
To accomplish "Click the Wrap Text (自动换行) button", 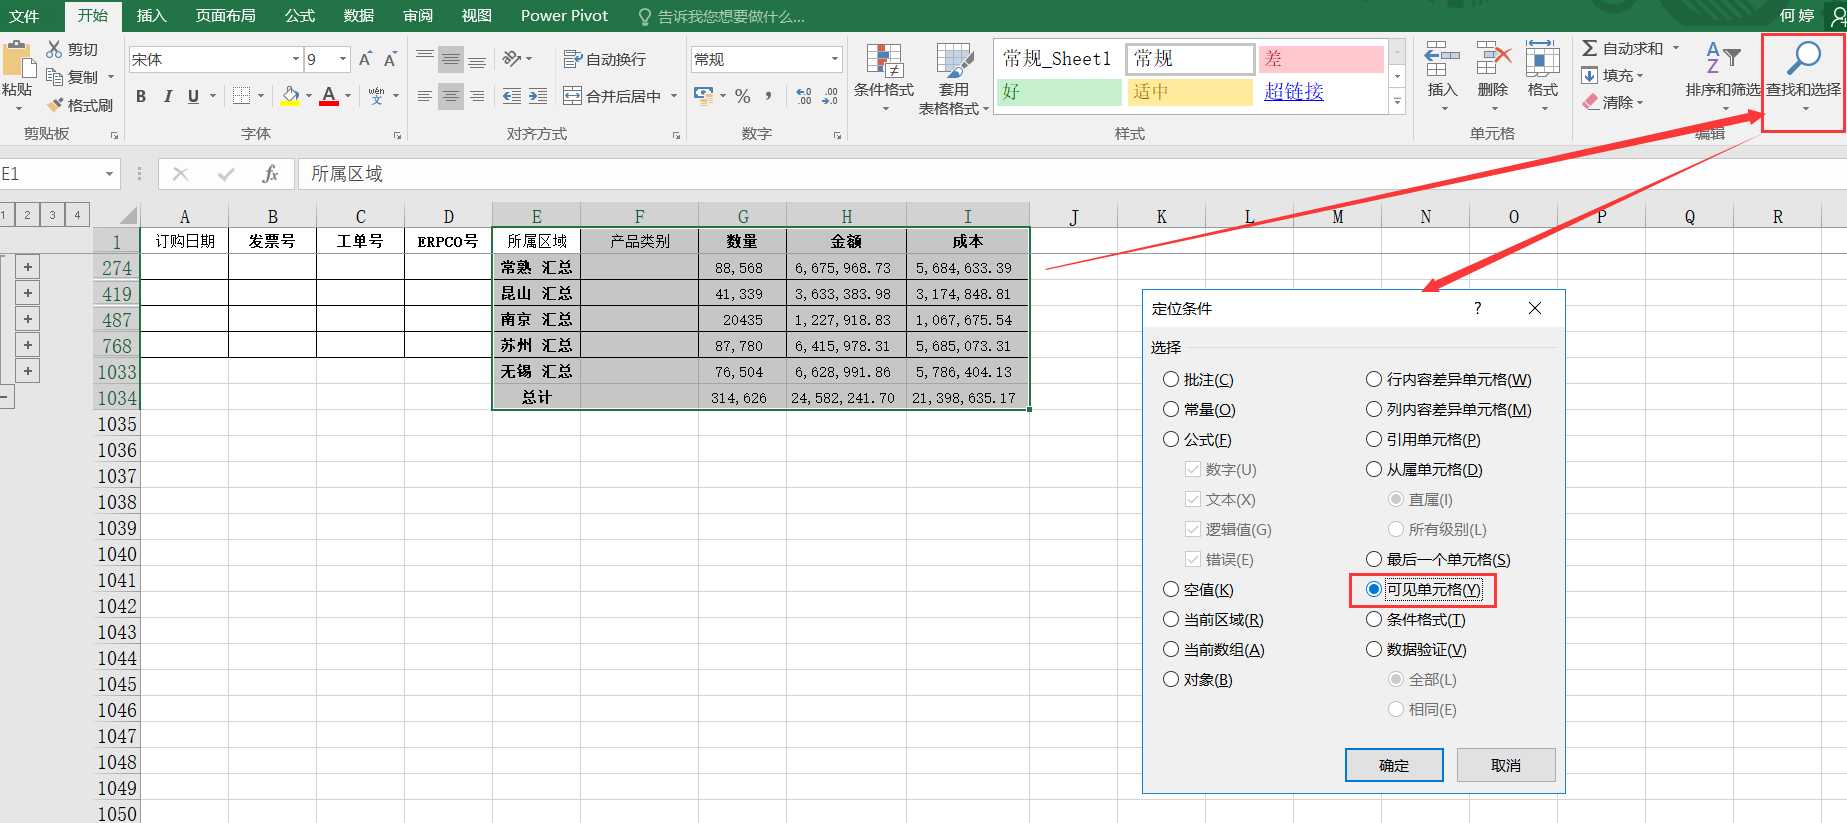I will coord(605,60).
